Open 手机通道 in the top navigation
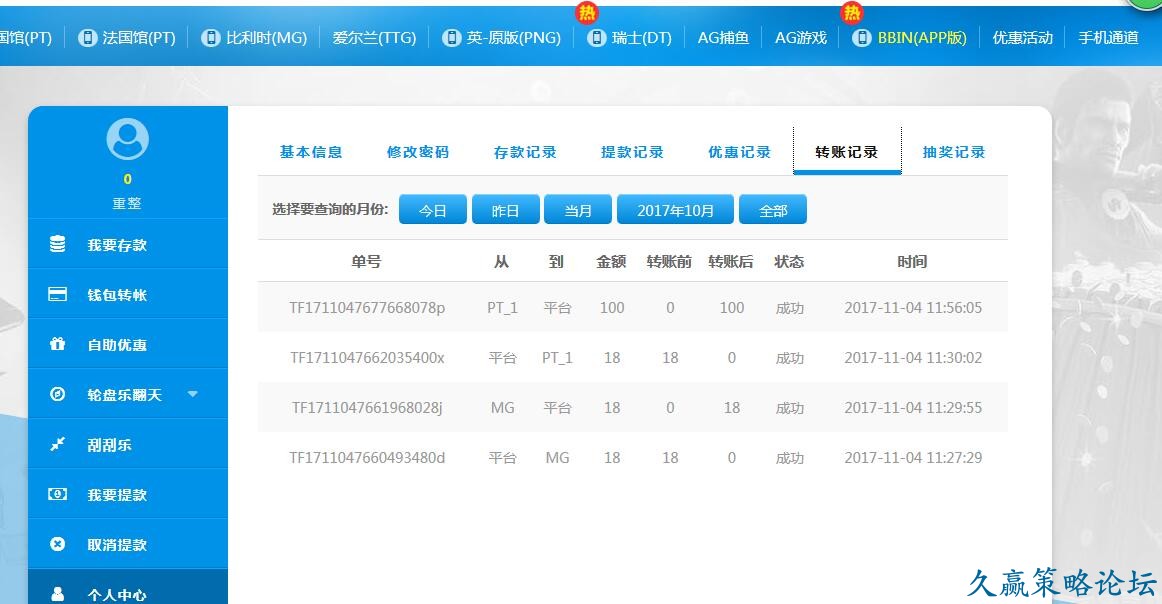1162x604 pixels. [1109, 37]
